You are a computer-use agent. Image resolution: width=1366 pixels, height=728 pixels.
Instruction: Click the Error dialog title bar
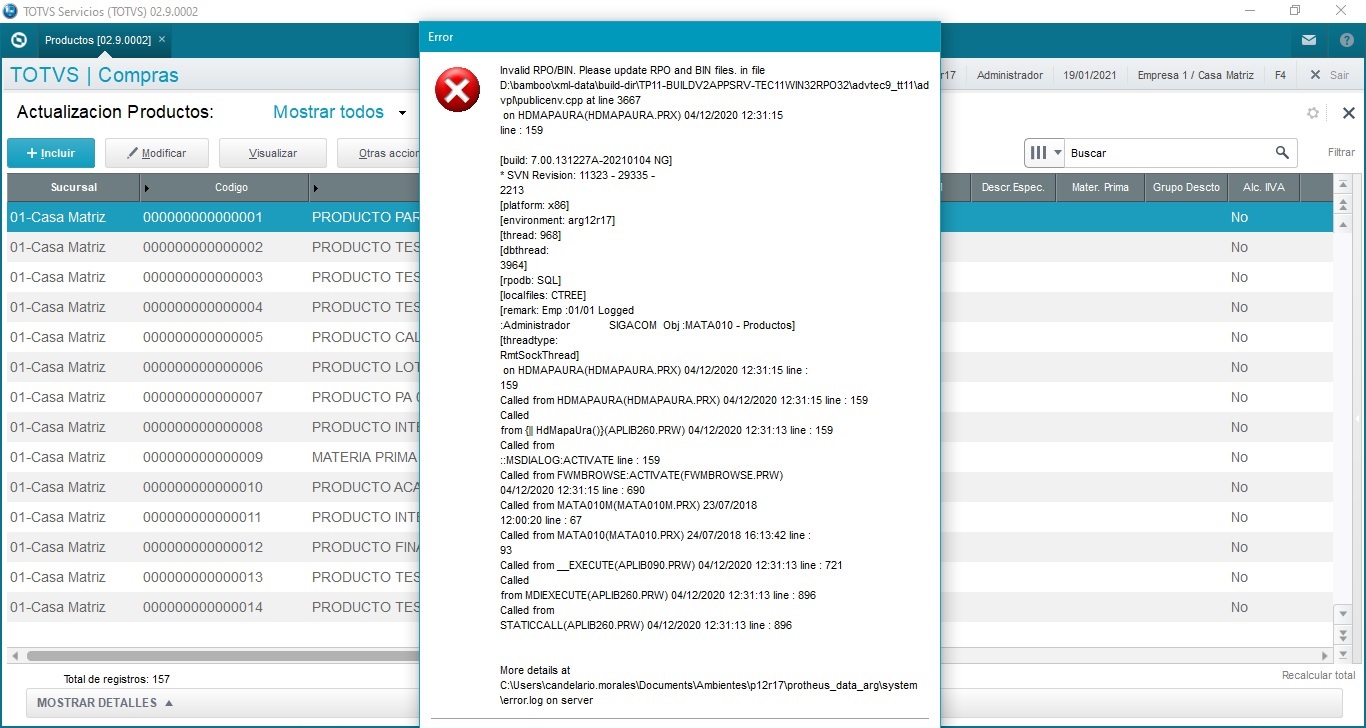click(x=680, y=37)
